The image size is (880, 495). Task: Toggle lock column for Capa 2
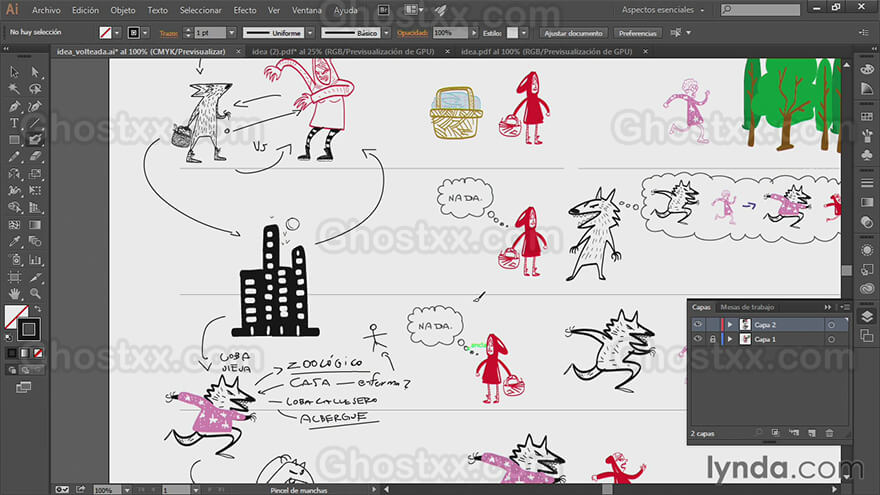tap(712, 324)
